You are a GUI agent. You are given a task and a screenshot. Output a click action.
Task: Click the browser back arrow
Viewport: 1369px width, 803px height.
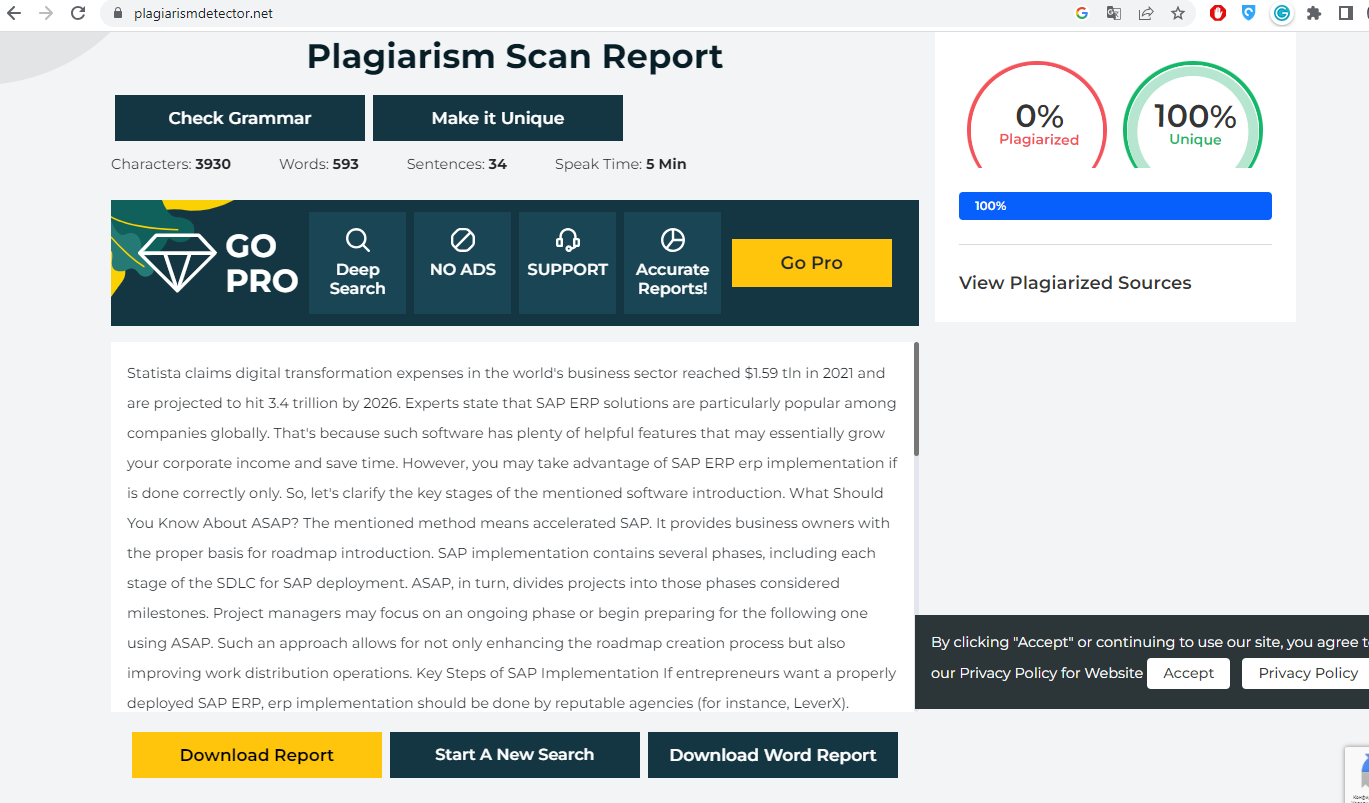pyautogui.click(x=14, y=13)
